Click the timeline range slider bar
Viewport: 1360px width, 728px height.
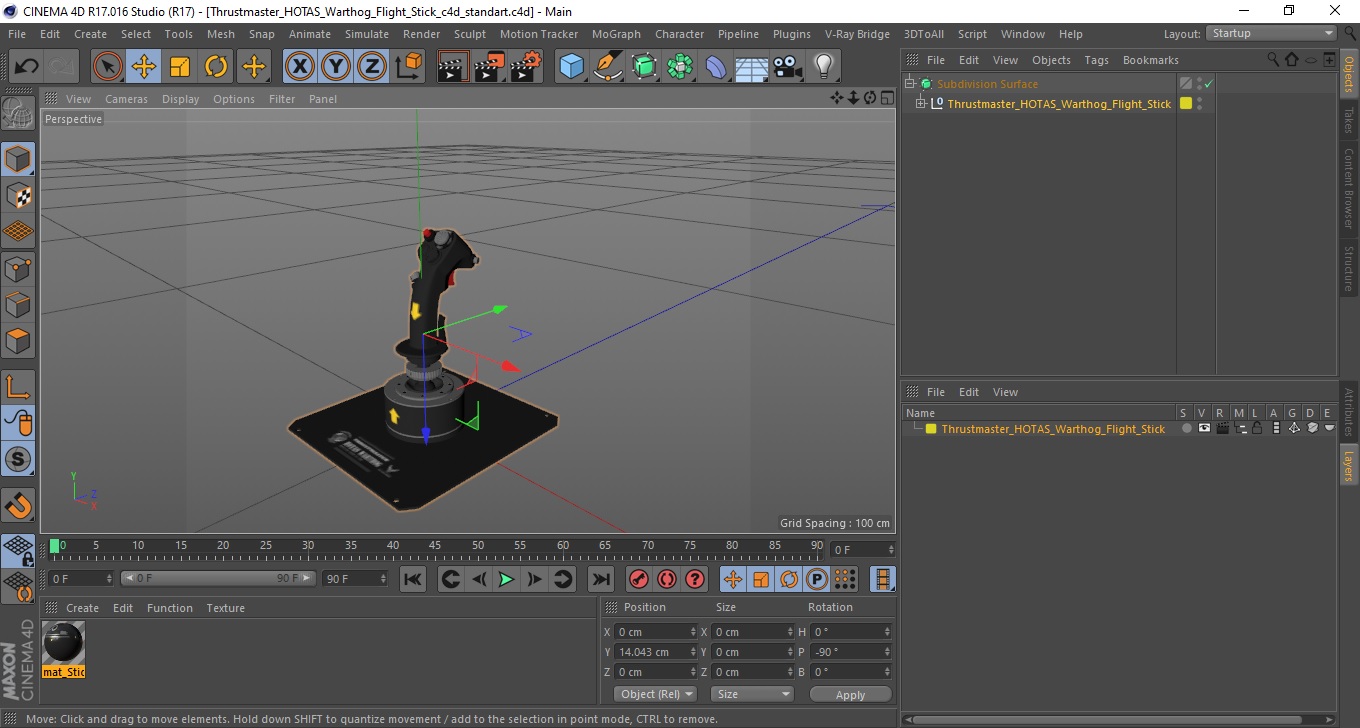(219, 578)
